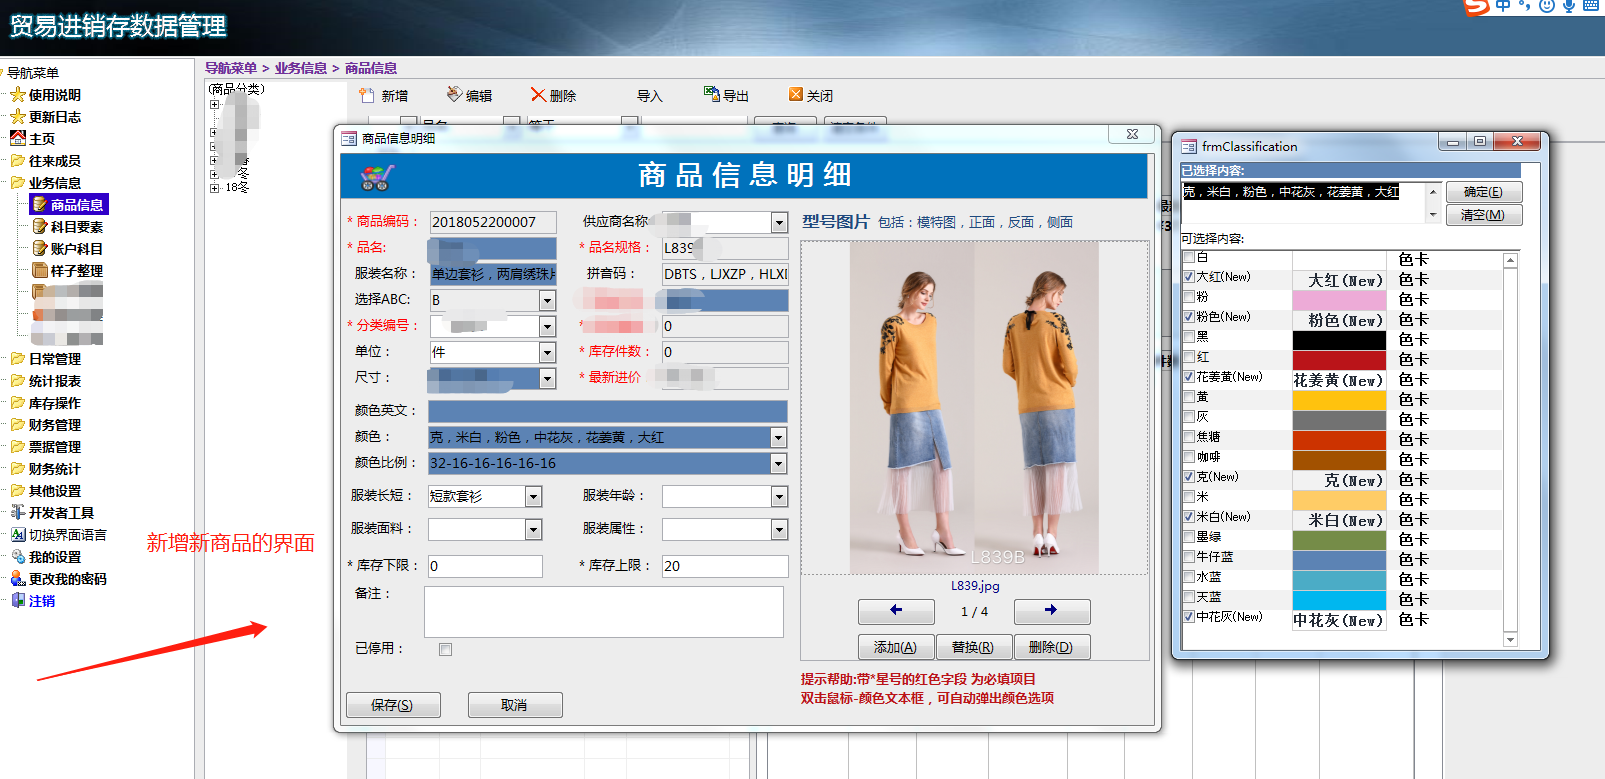Check 粉 color checkbox
Screen dimensions: 1605x779
coord(1189,297)
